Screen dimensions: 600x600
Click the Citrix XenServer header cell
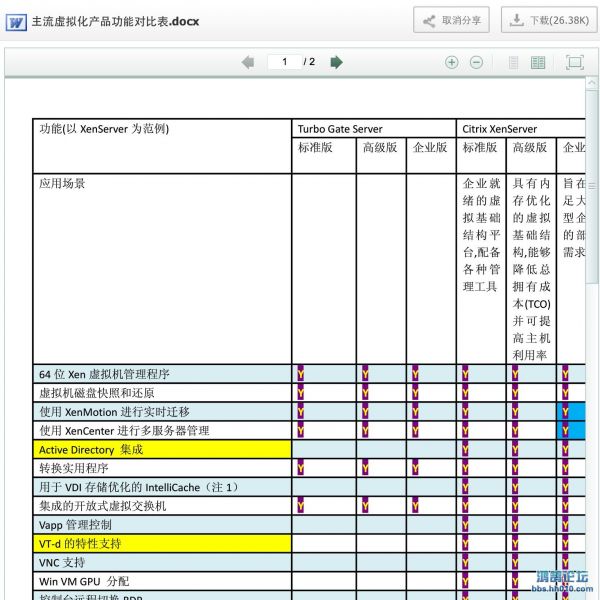(520, 129)
